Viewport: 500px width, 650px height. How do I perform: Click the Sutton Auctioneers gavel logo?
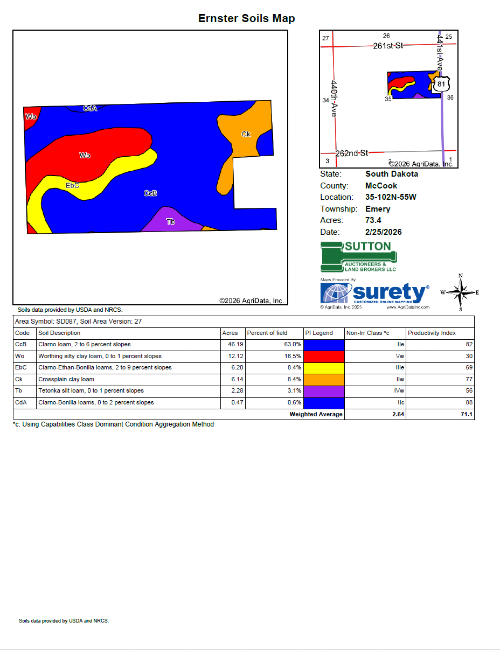click(x=359, y=257)
